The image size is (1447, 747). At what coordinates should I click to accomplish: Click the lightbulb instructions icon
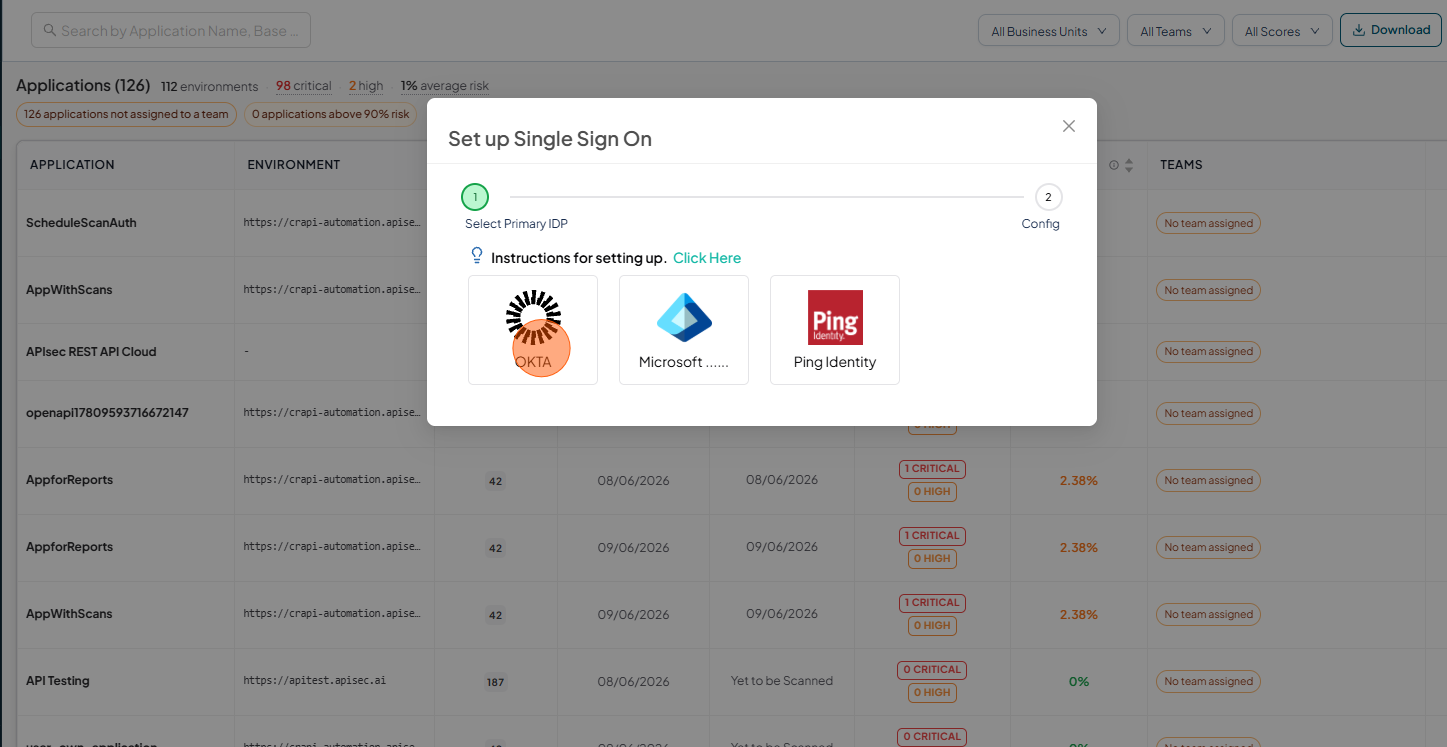click(477, 256)
